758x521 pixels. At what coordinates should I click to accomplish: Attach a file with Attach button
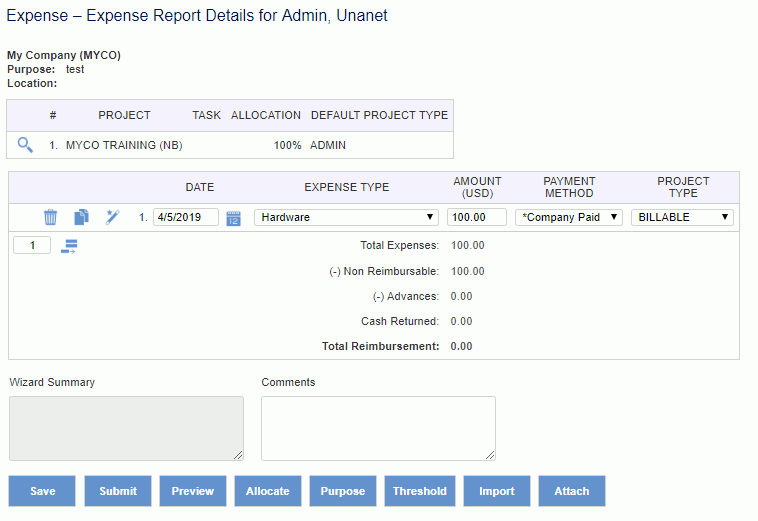coord(572,491)
